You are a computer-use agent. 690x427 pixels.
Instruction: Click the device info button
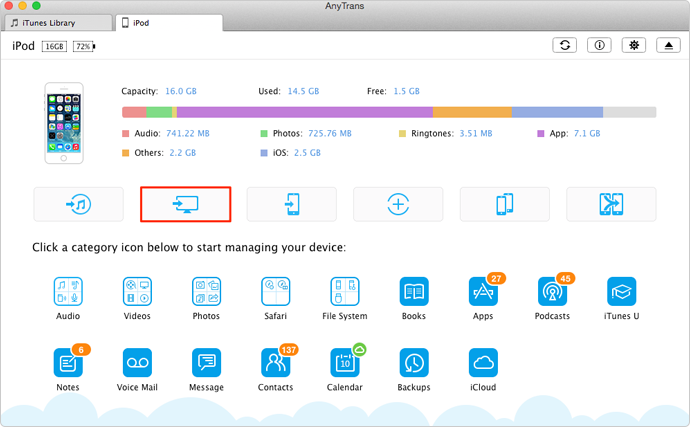pyautogui.click(x=599, y=45)
